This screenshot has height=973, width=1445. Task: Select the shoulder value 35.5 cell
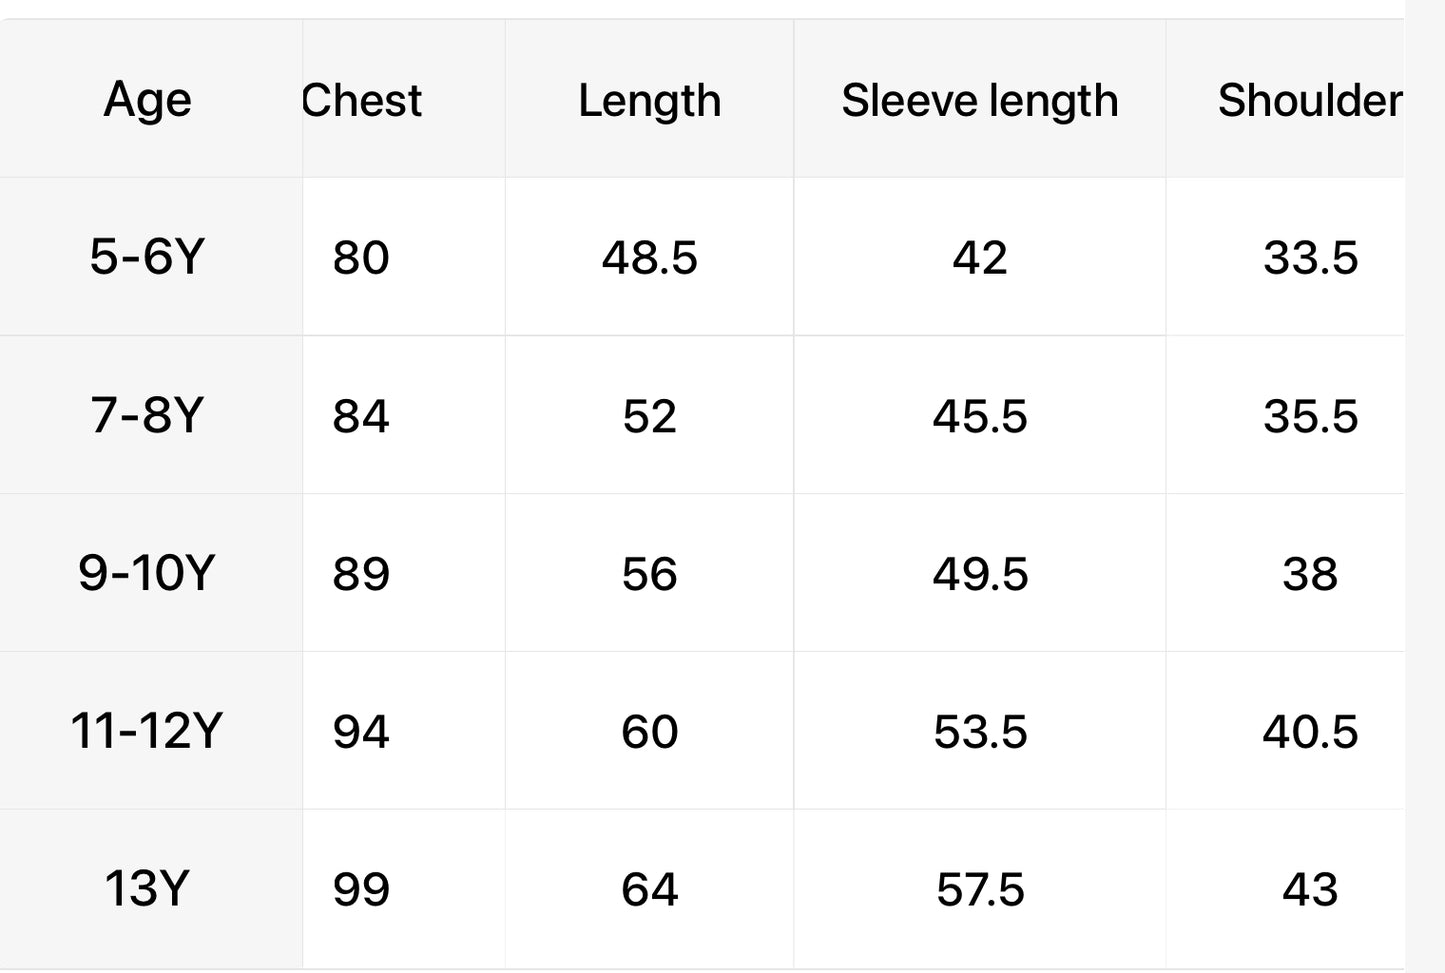[1309, 416]
